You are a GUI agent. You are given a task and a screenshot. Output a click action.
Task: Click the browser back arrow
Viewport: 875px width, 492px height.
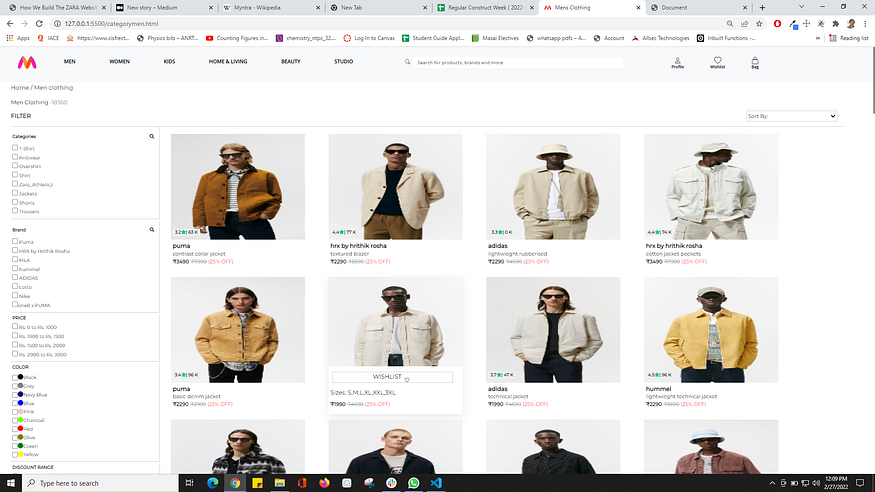pyautogui.click(x=10, y=23)
